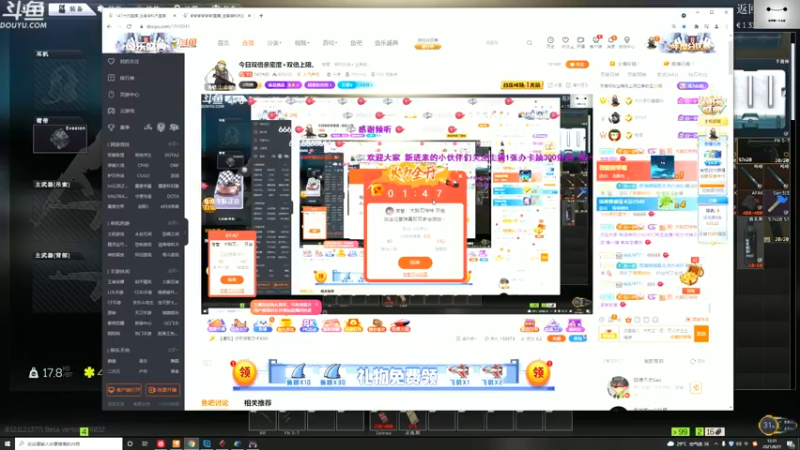The image size is (800, 450).
Task: Click the PK gift icon below player
Action: coord(309,326)
